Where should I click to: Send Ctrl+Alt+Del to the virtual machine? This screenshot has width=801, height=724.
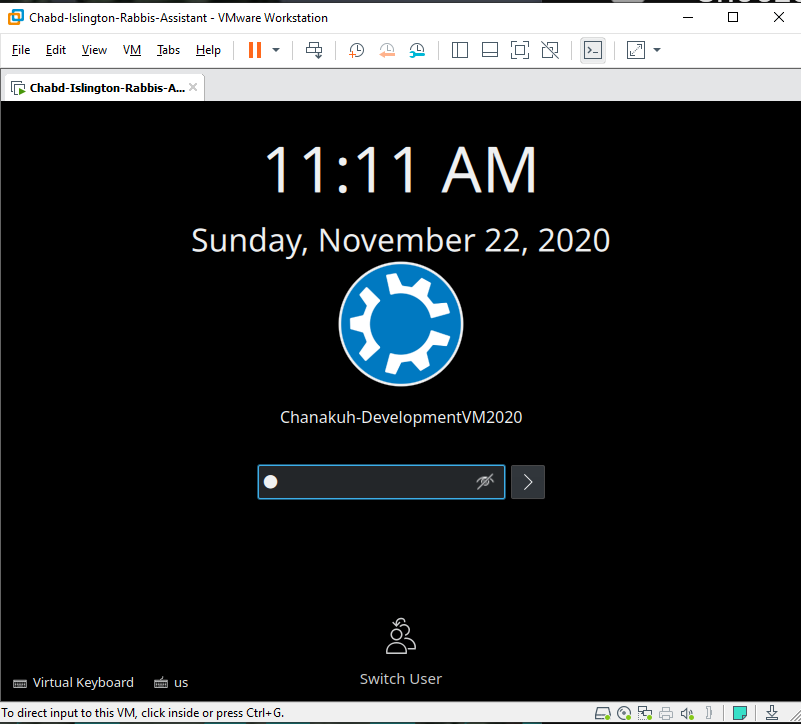[314, 50]
